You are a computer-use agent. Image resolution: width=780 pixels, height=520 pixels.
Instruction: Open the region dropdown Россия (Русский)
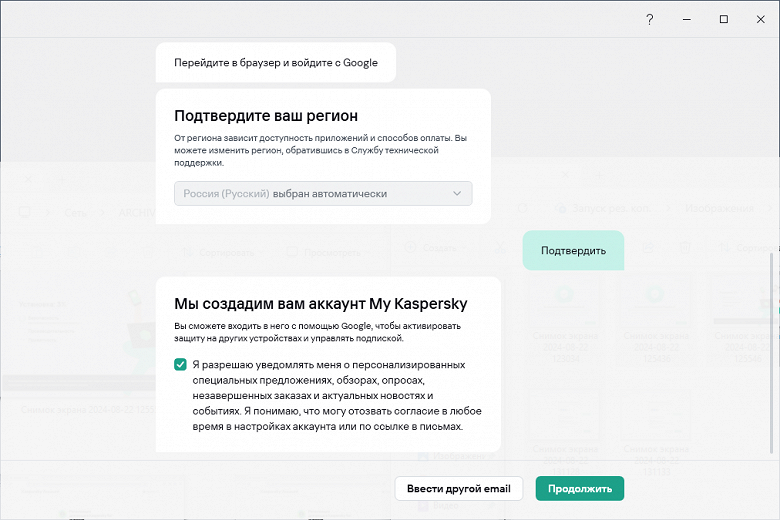click(323, 194)
